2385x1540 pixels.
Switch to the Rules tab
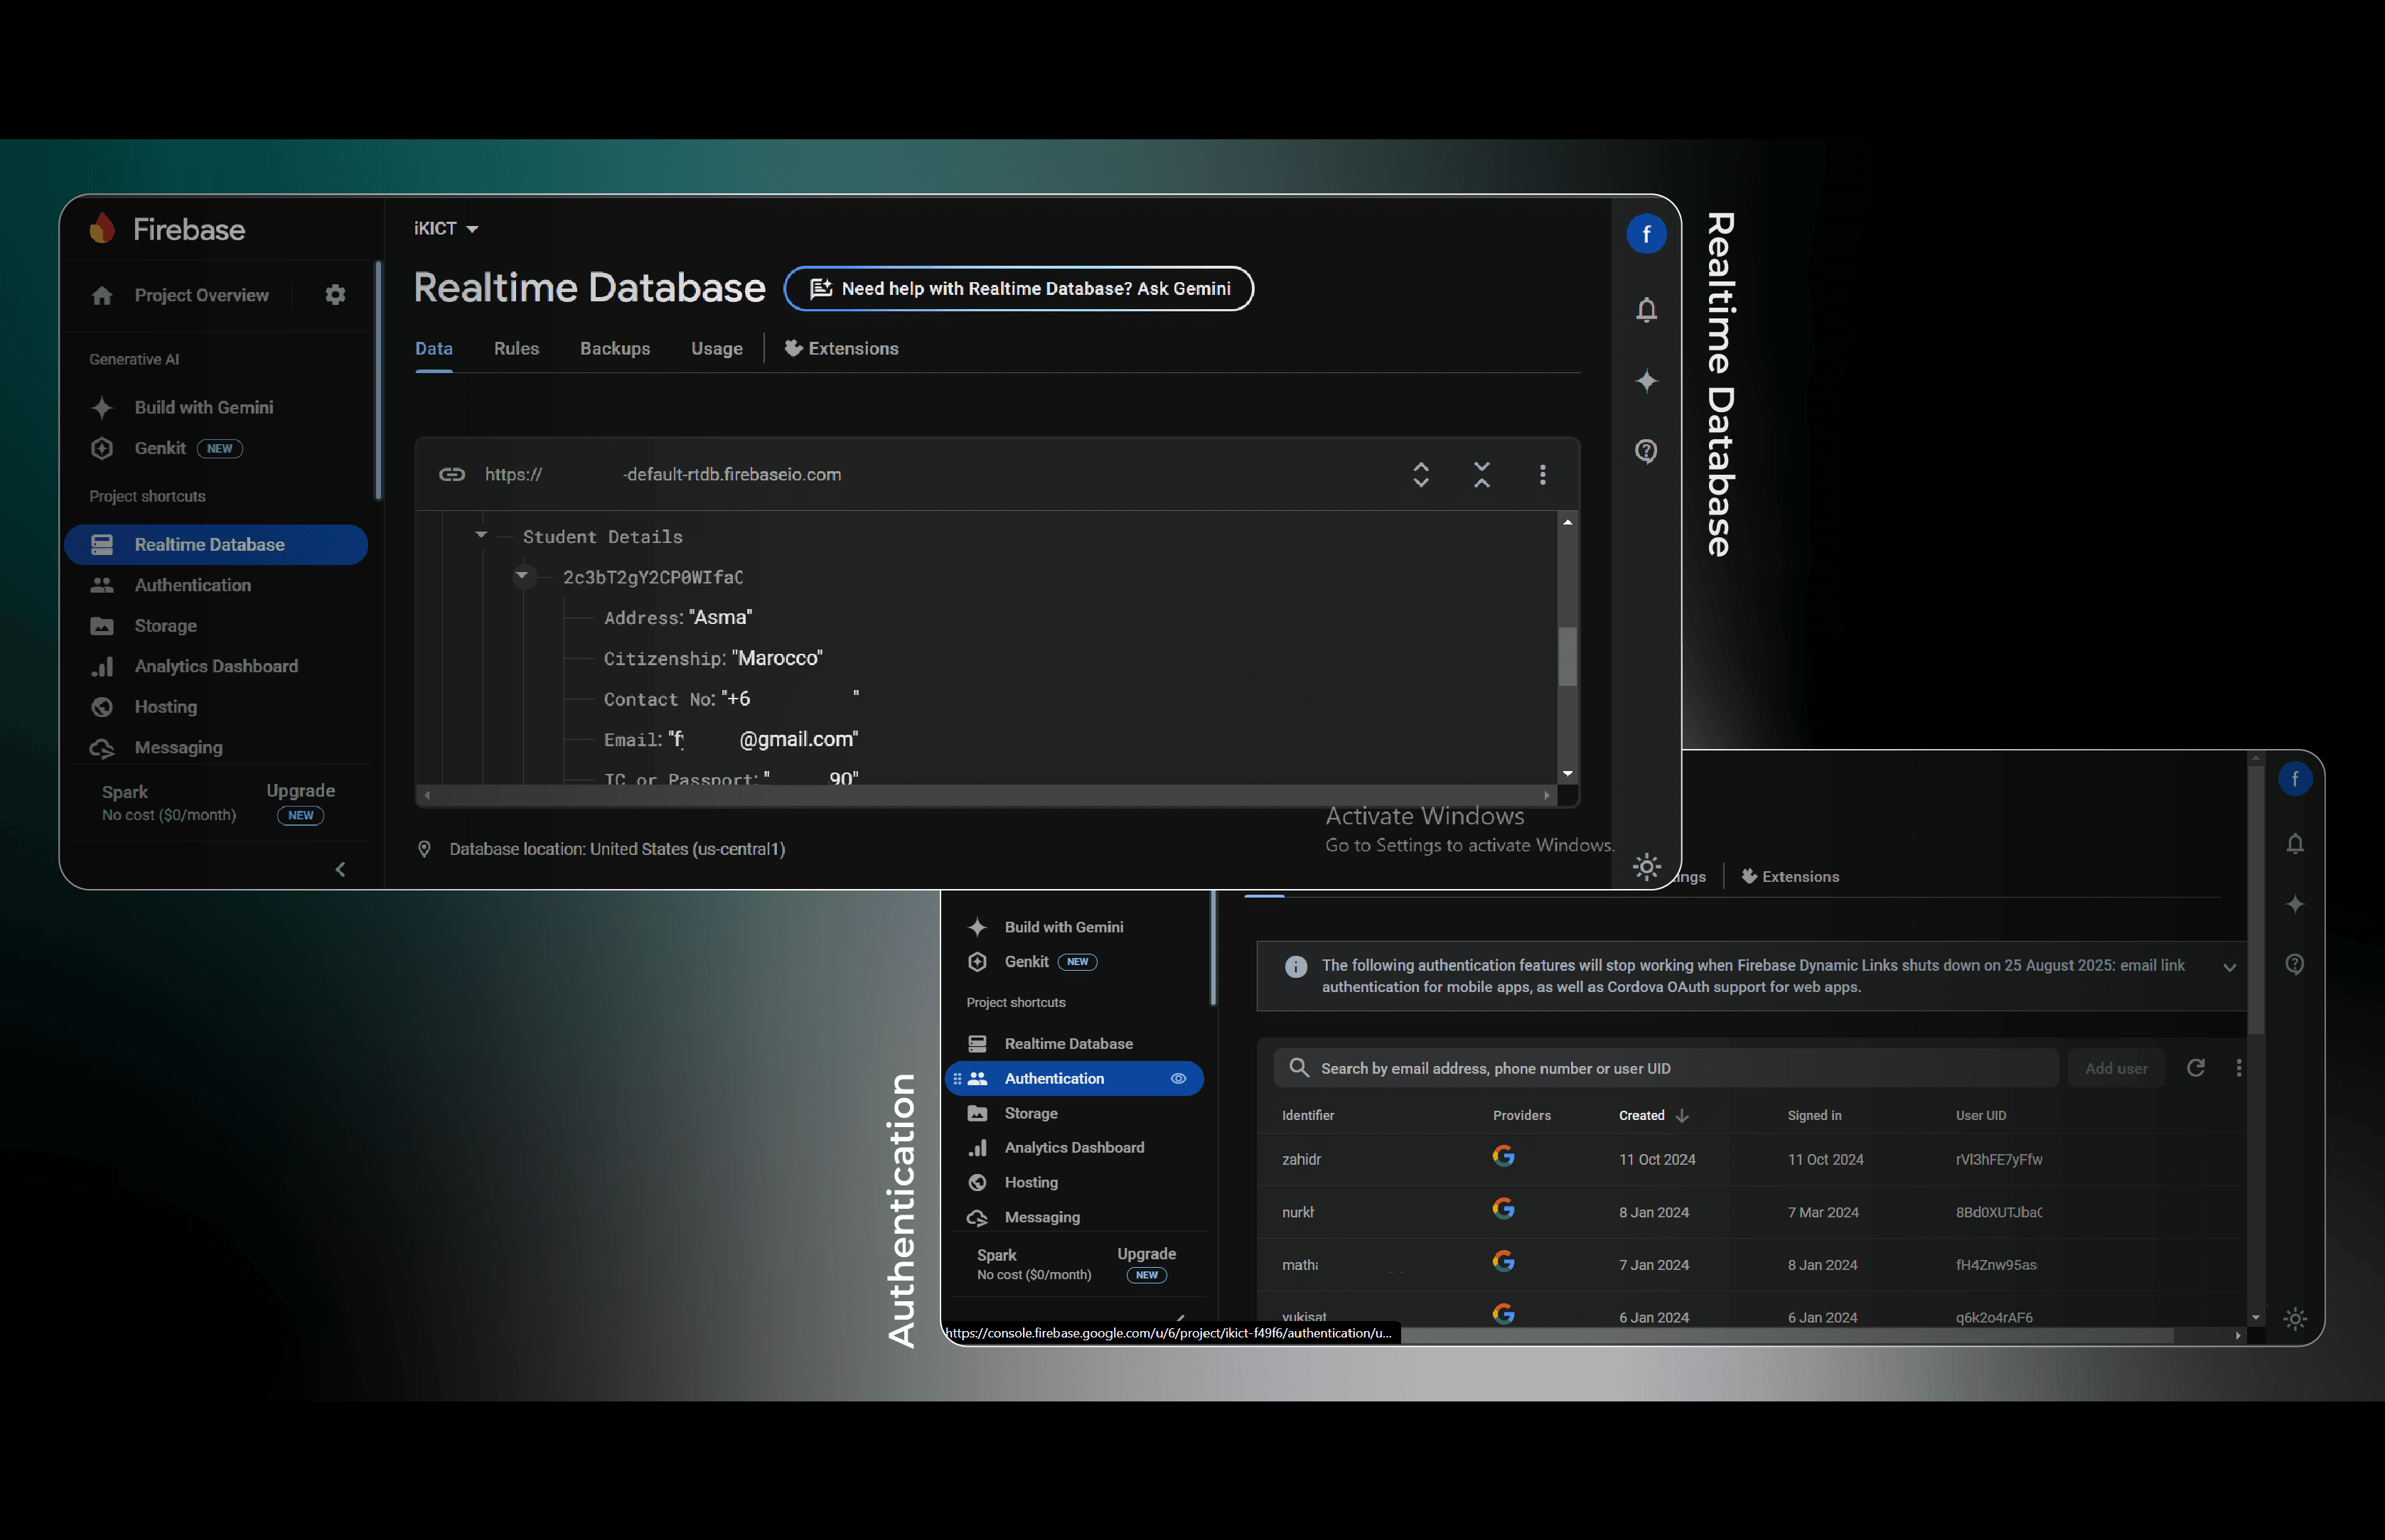[516, 349]
